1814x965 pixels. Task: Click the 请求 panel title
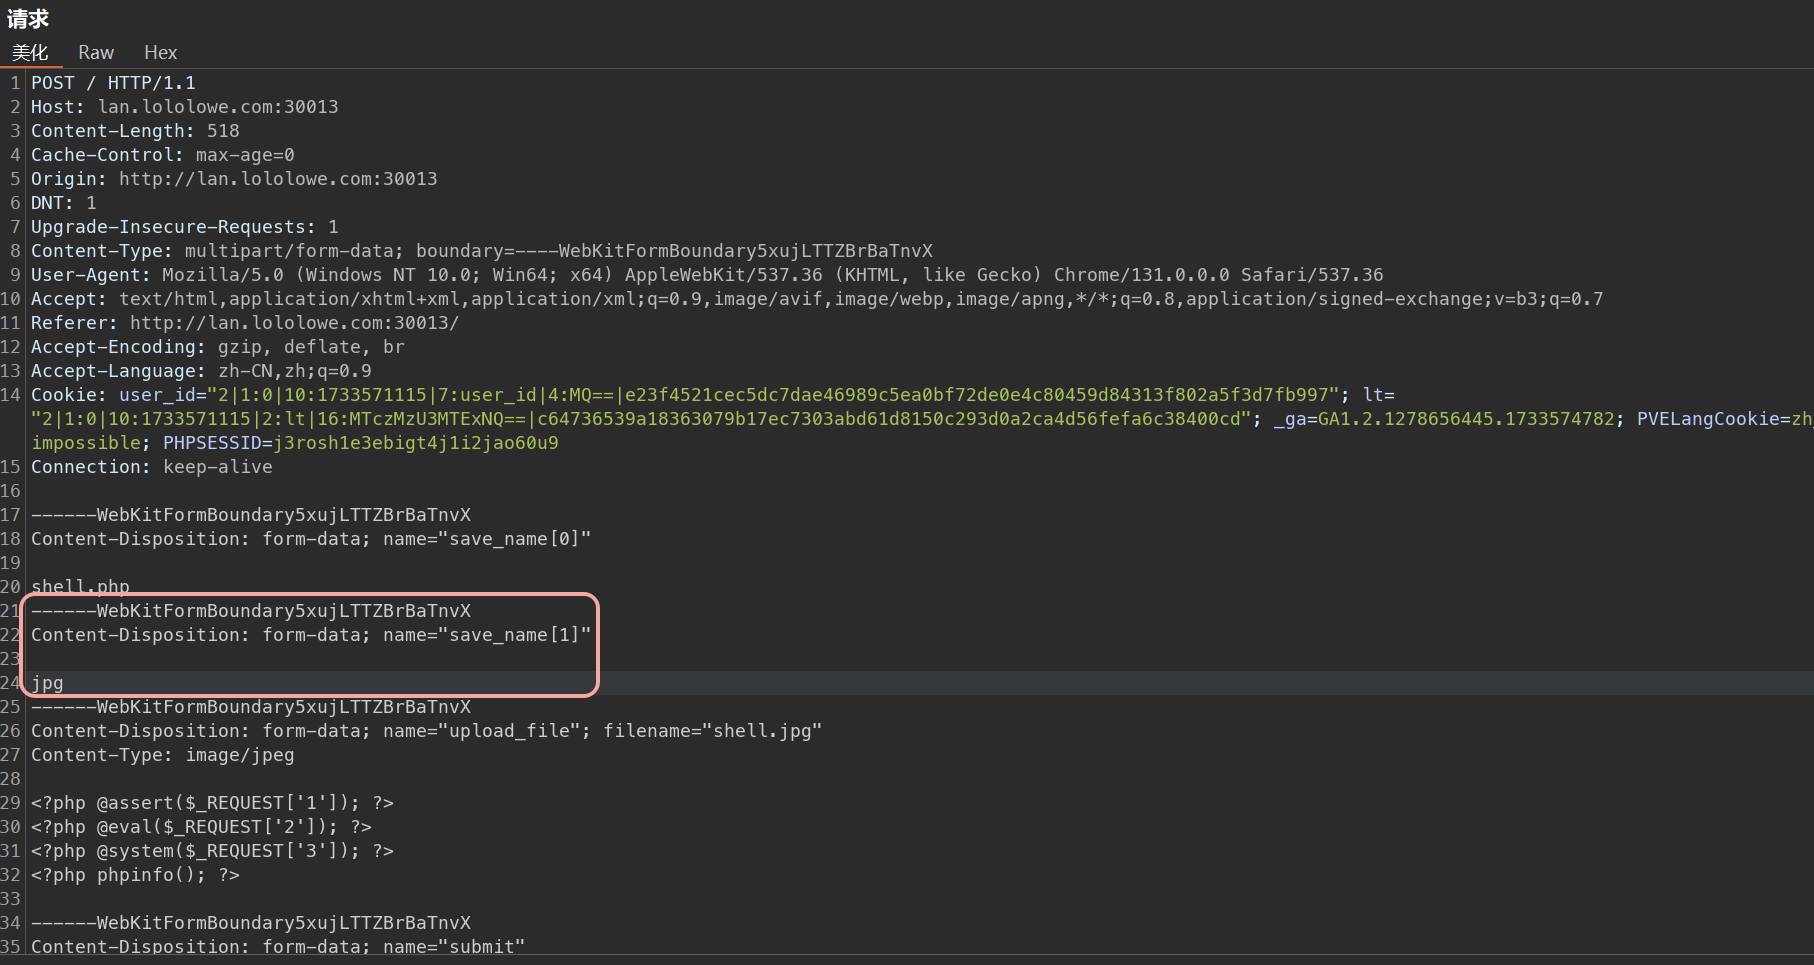pos(28,19)
